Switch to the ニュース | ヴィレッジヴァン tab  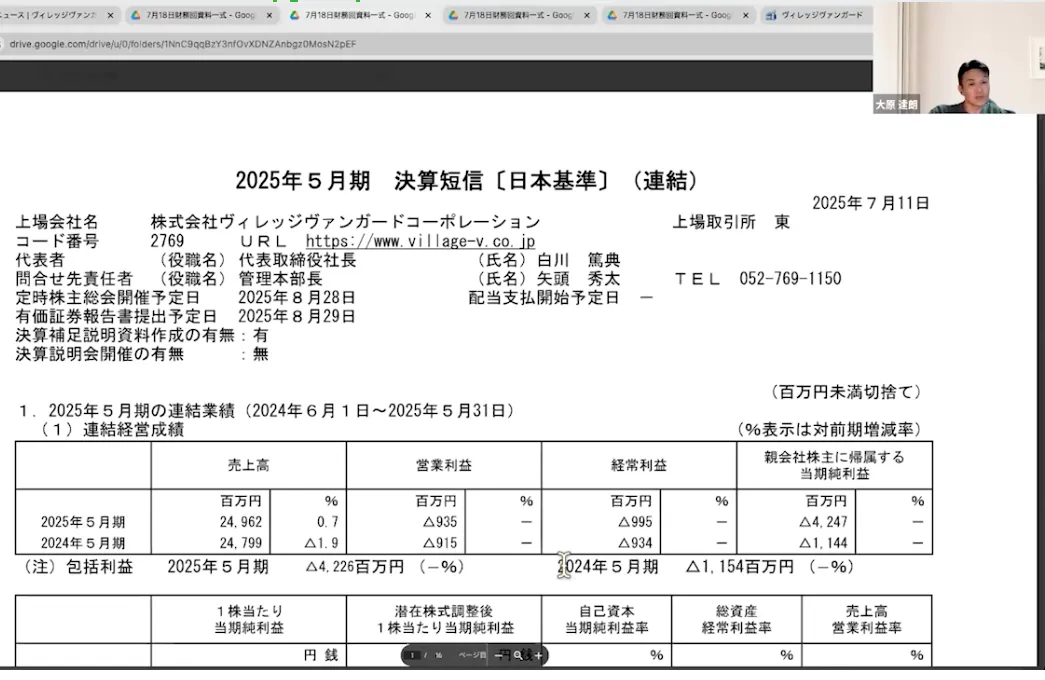50,16
